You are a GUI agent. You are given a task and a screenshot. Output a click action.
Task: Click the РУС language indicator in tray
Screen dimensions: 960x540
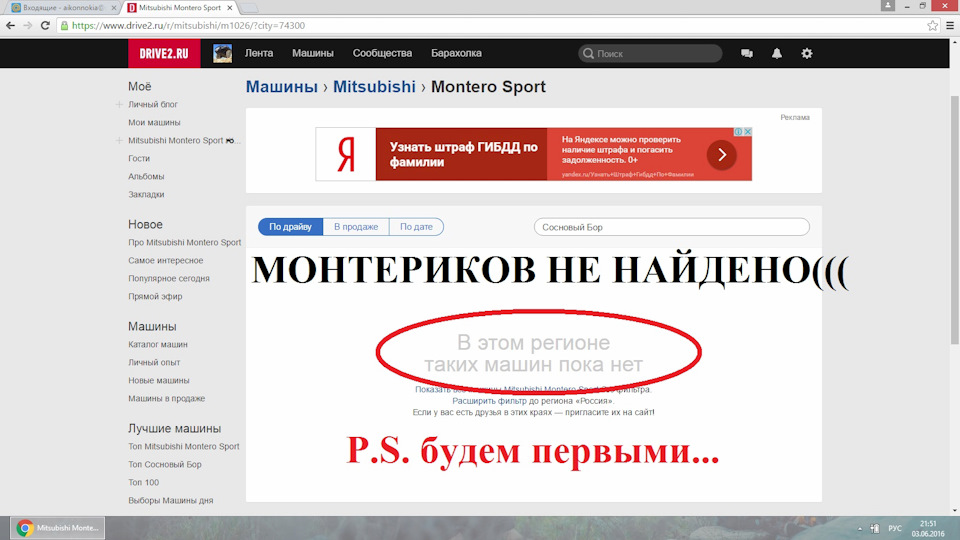click(x=894, y=528)
